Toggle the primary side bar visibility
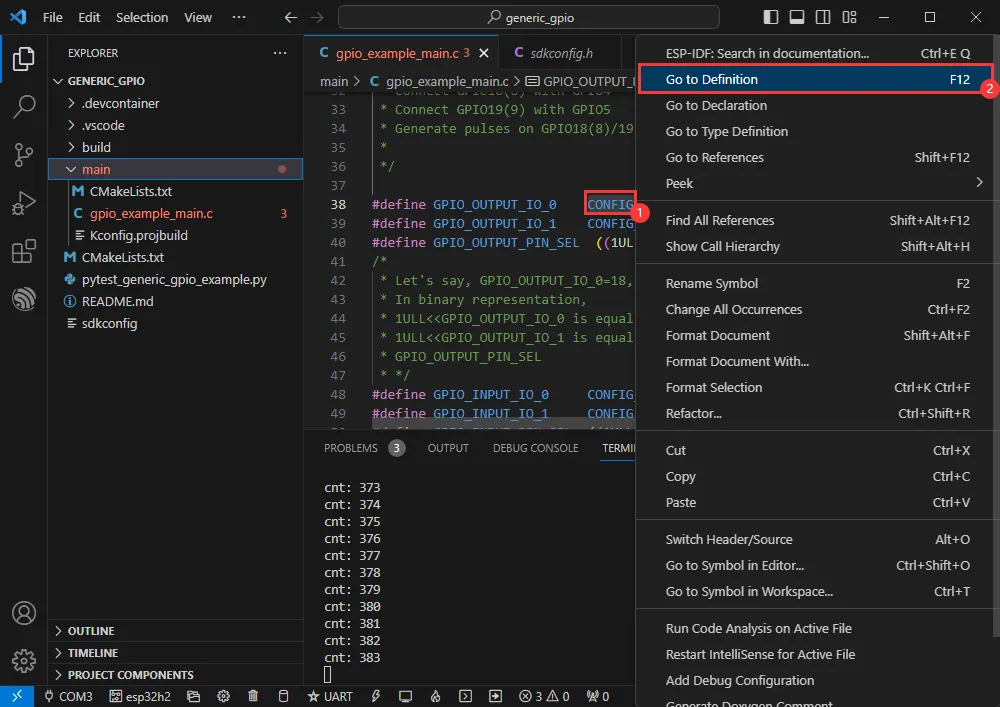The width and height of the screenshot is (1000, 707). (770, 17)
